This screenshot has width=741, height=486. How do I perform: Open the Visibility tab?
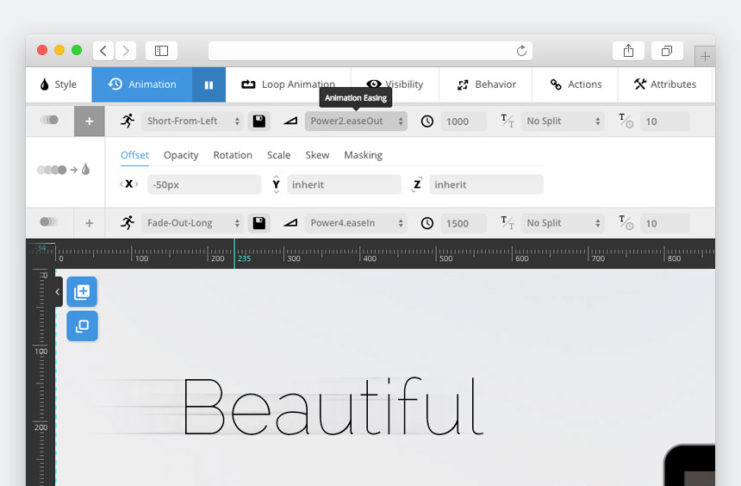point(394,85)
